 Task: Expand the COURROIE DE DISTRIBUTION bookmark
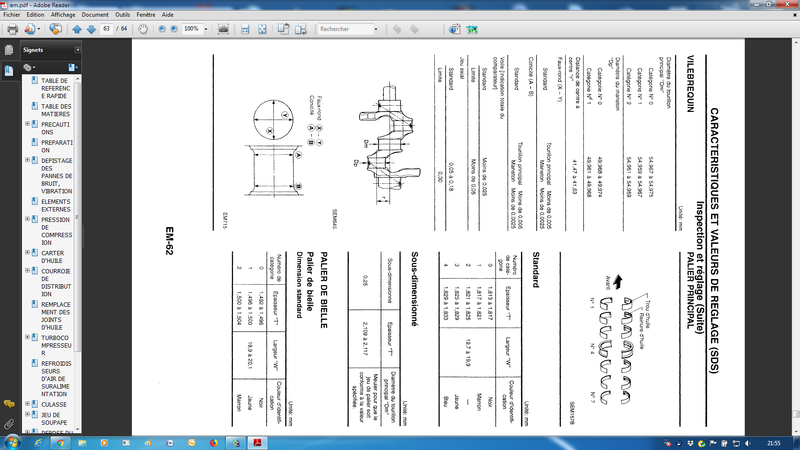coord(28,270)
